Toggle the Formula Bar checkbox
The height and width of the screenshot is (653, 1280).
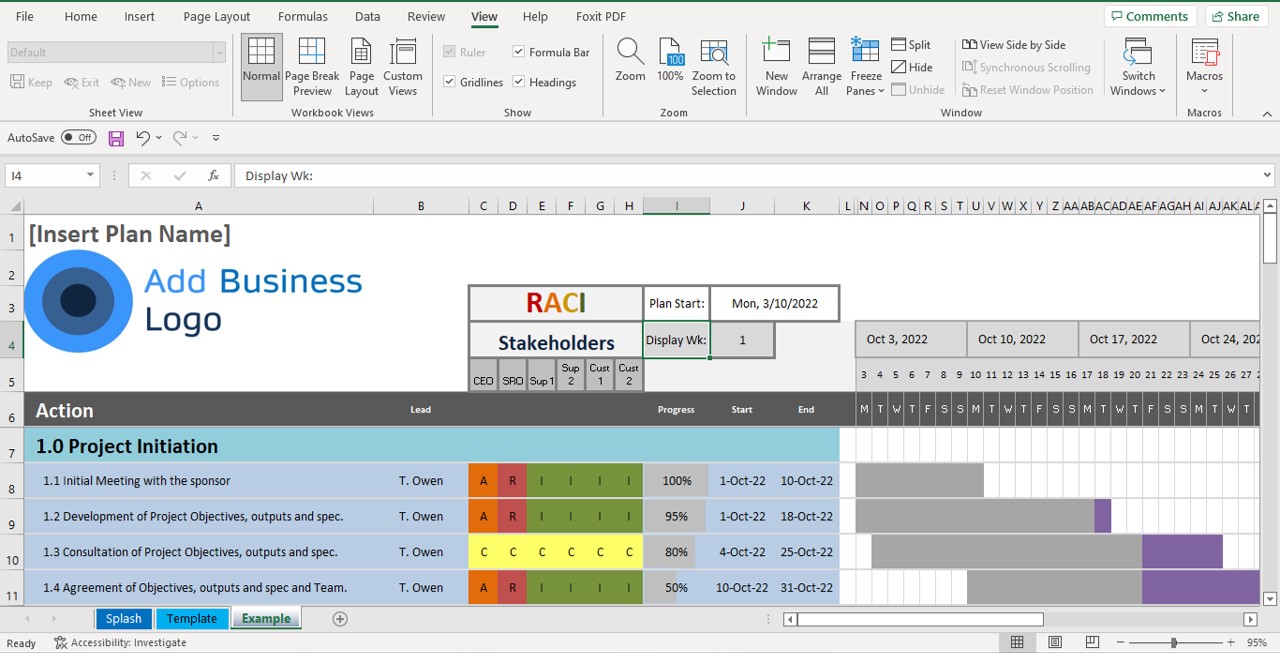[x=519, y=52]
